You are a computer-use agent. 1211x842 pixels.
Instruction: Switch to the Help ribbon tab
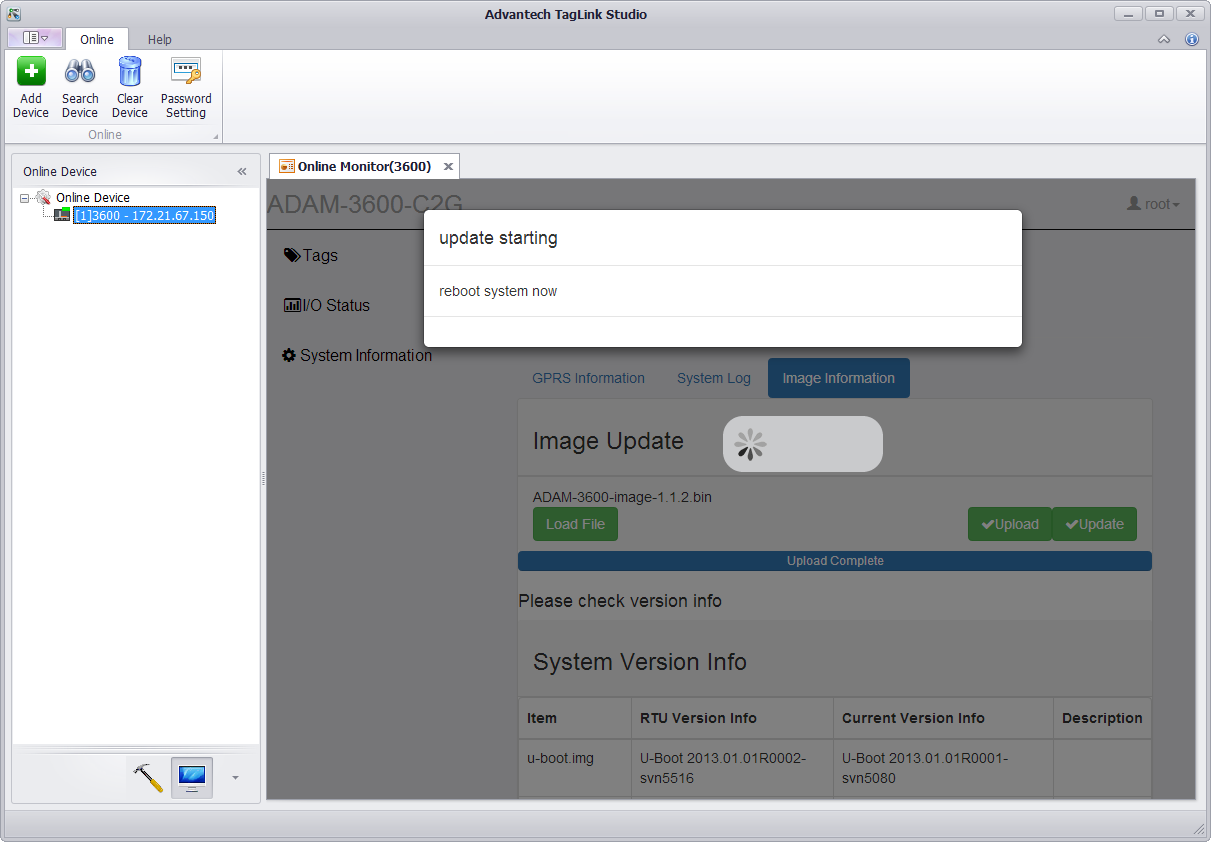pyautogui.click(x=160, y=40)
